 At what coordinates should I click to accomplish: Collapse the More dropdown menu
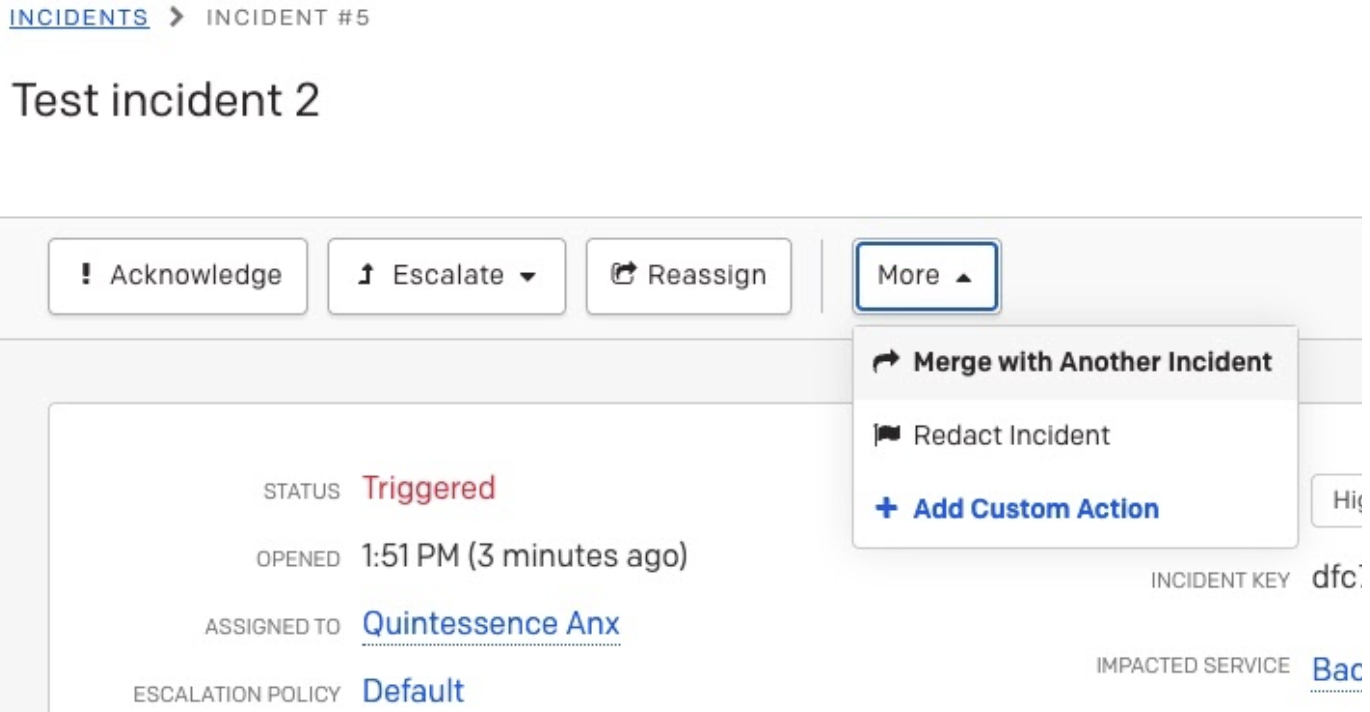(x=926, y=275)
